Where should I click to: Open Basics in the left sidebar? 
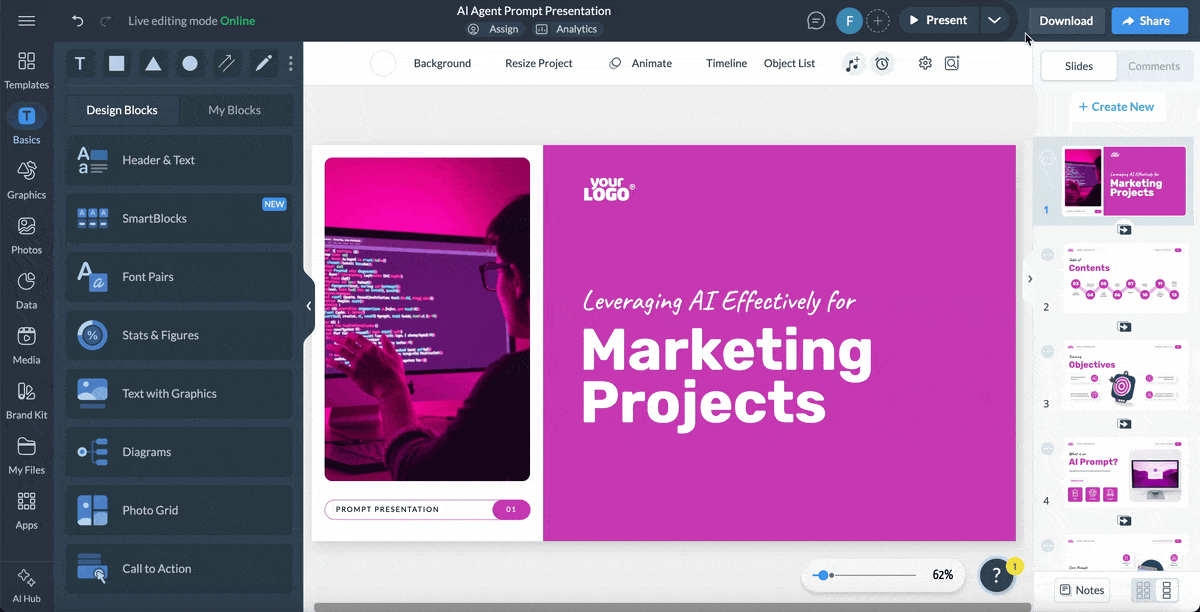(27, 126)
